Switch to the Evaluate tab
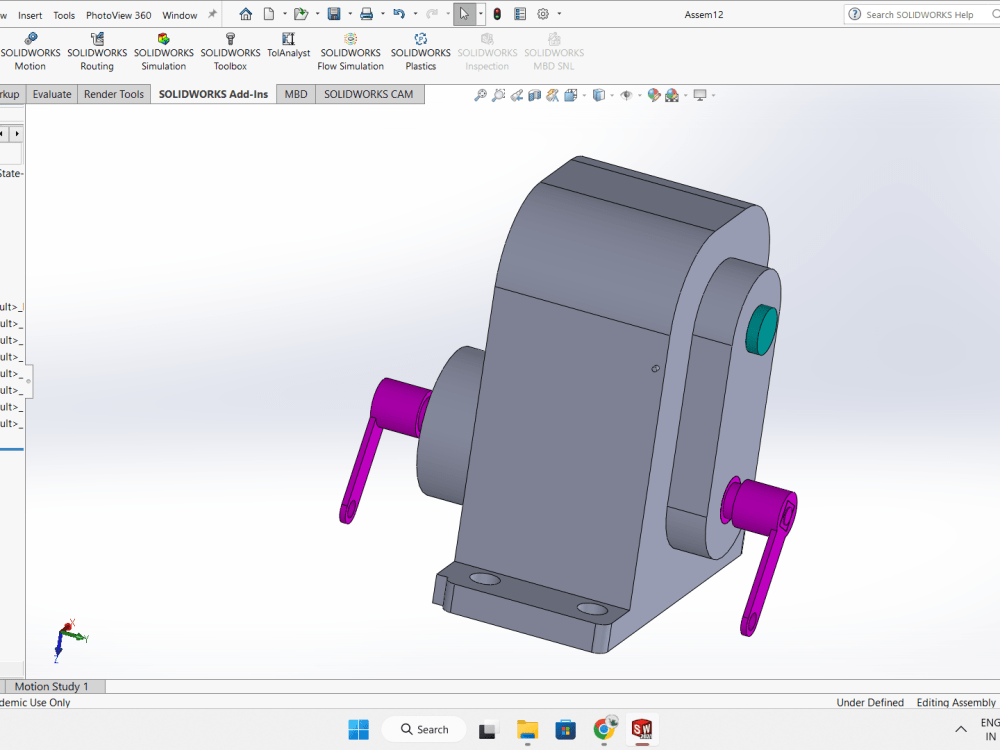Screen dimensions: 1000x750 51,93
